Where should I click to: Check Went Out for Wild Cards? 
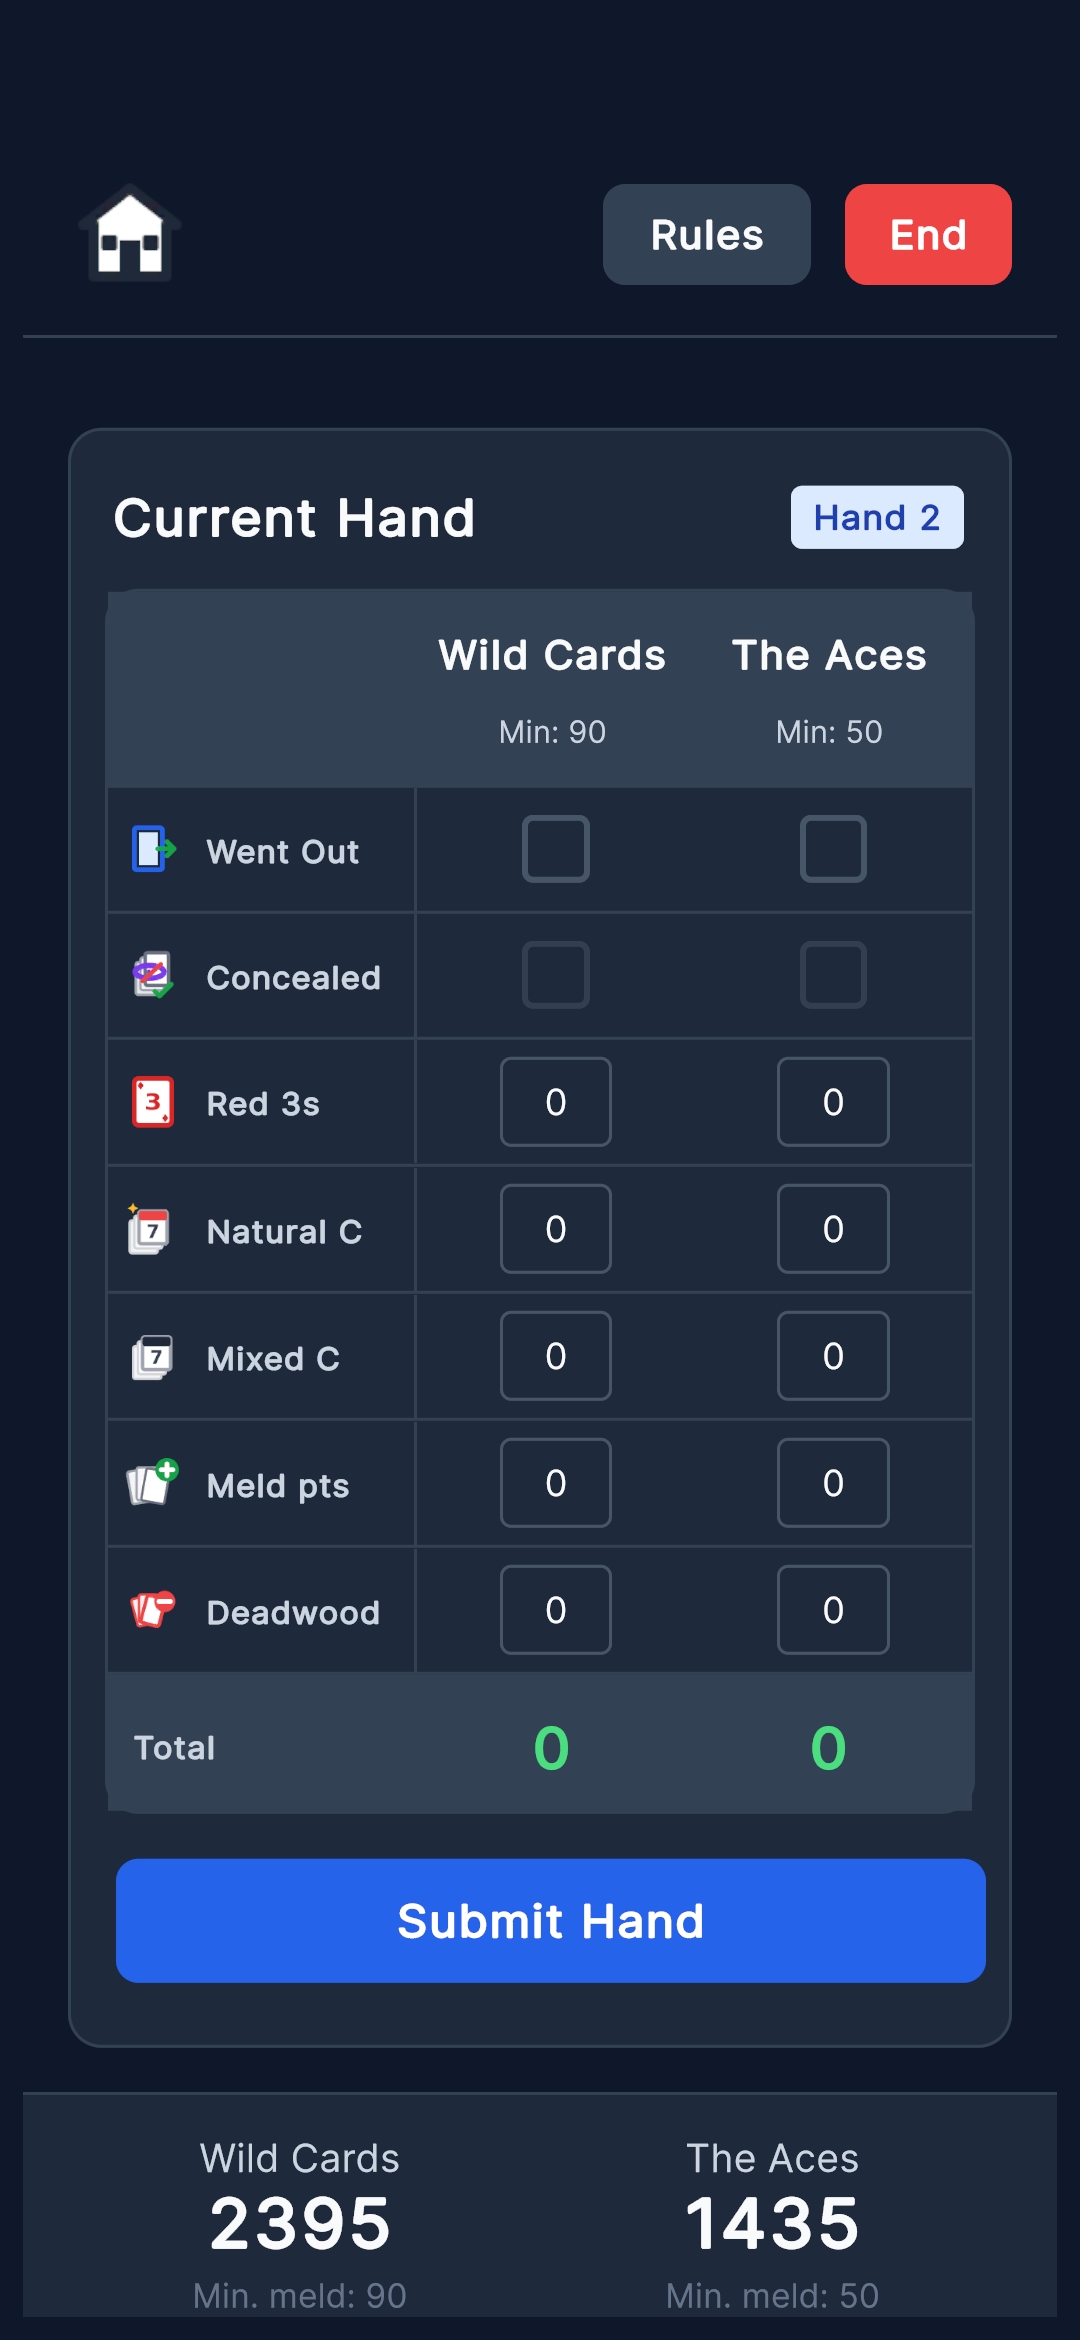point(556,849)
